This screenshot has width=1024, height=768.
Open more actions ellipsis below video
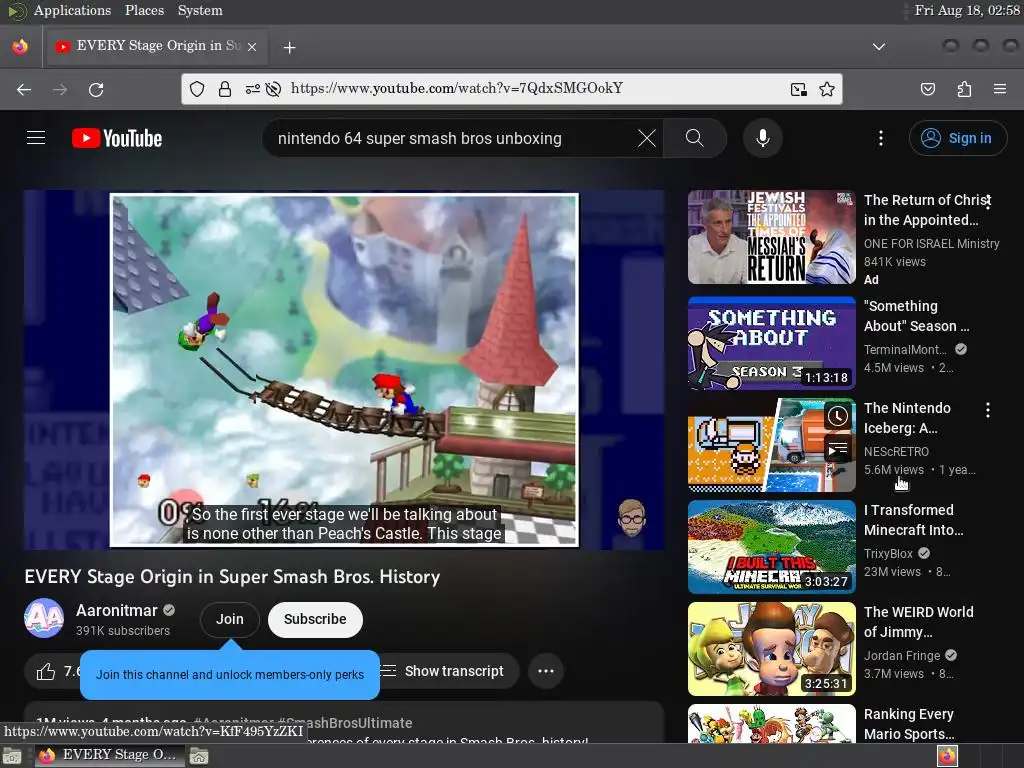(x=546, y=671)
